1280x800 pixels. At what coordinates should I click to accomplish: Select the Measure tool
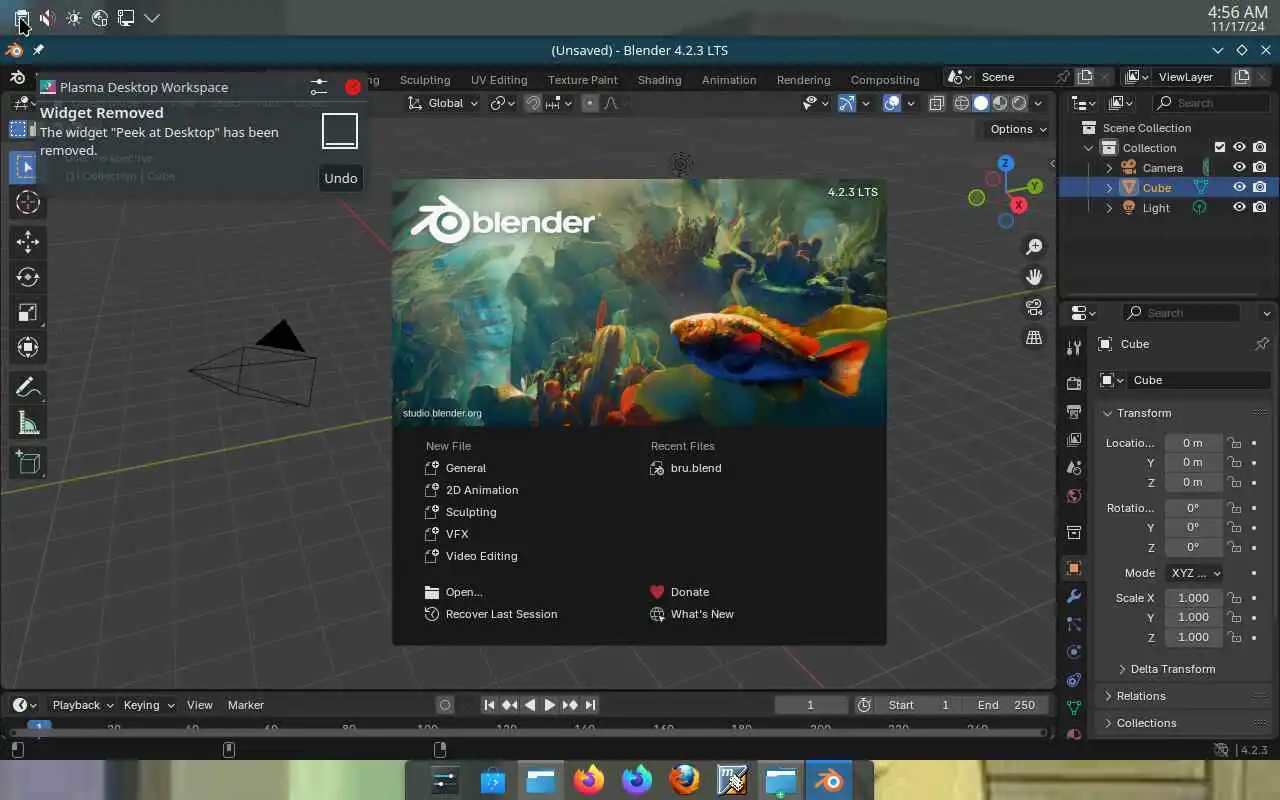[28, 424]
